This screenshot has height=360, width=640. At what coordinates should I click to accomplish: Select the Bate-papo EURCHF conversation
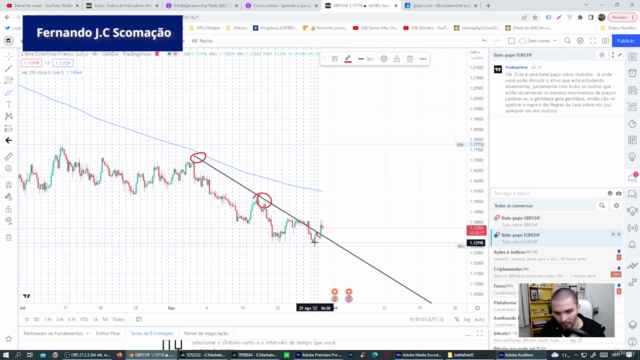coord(557,238)
